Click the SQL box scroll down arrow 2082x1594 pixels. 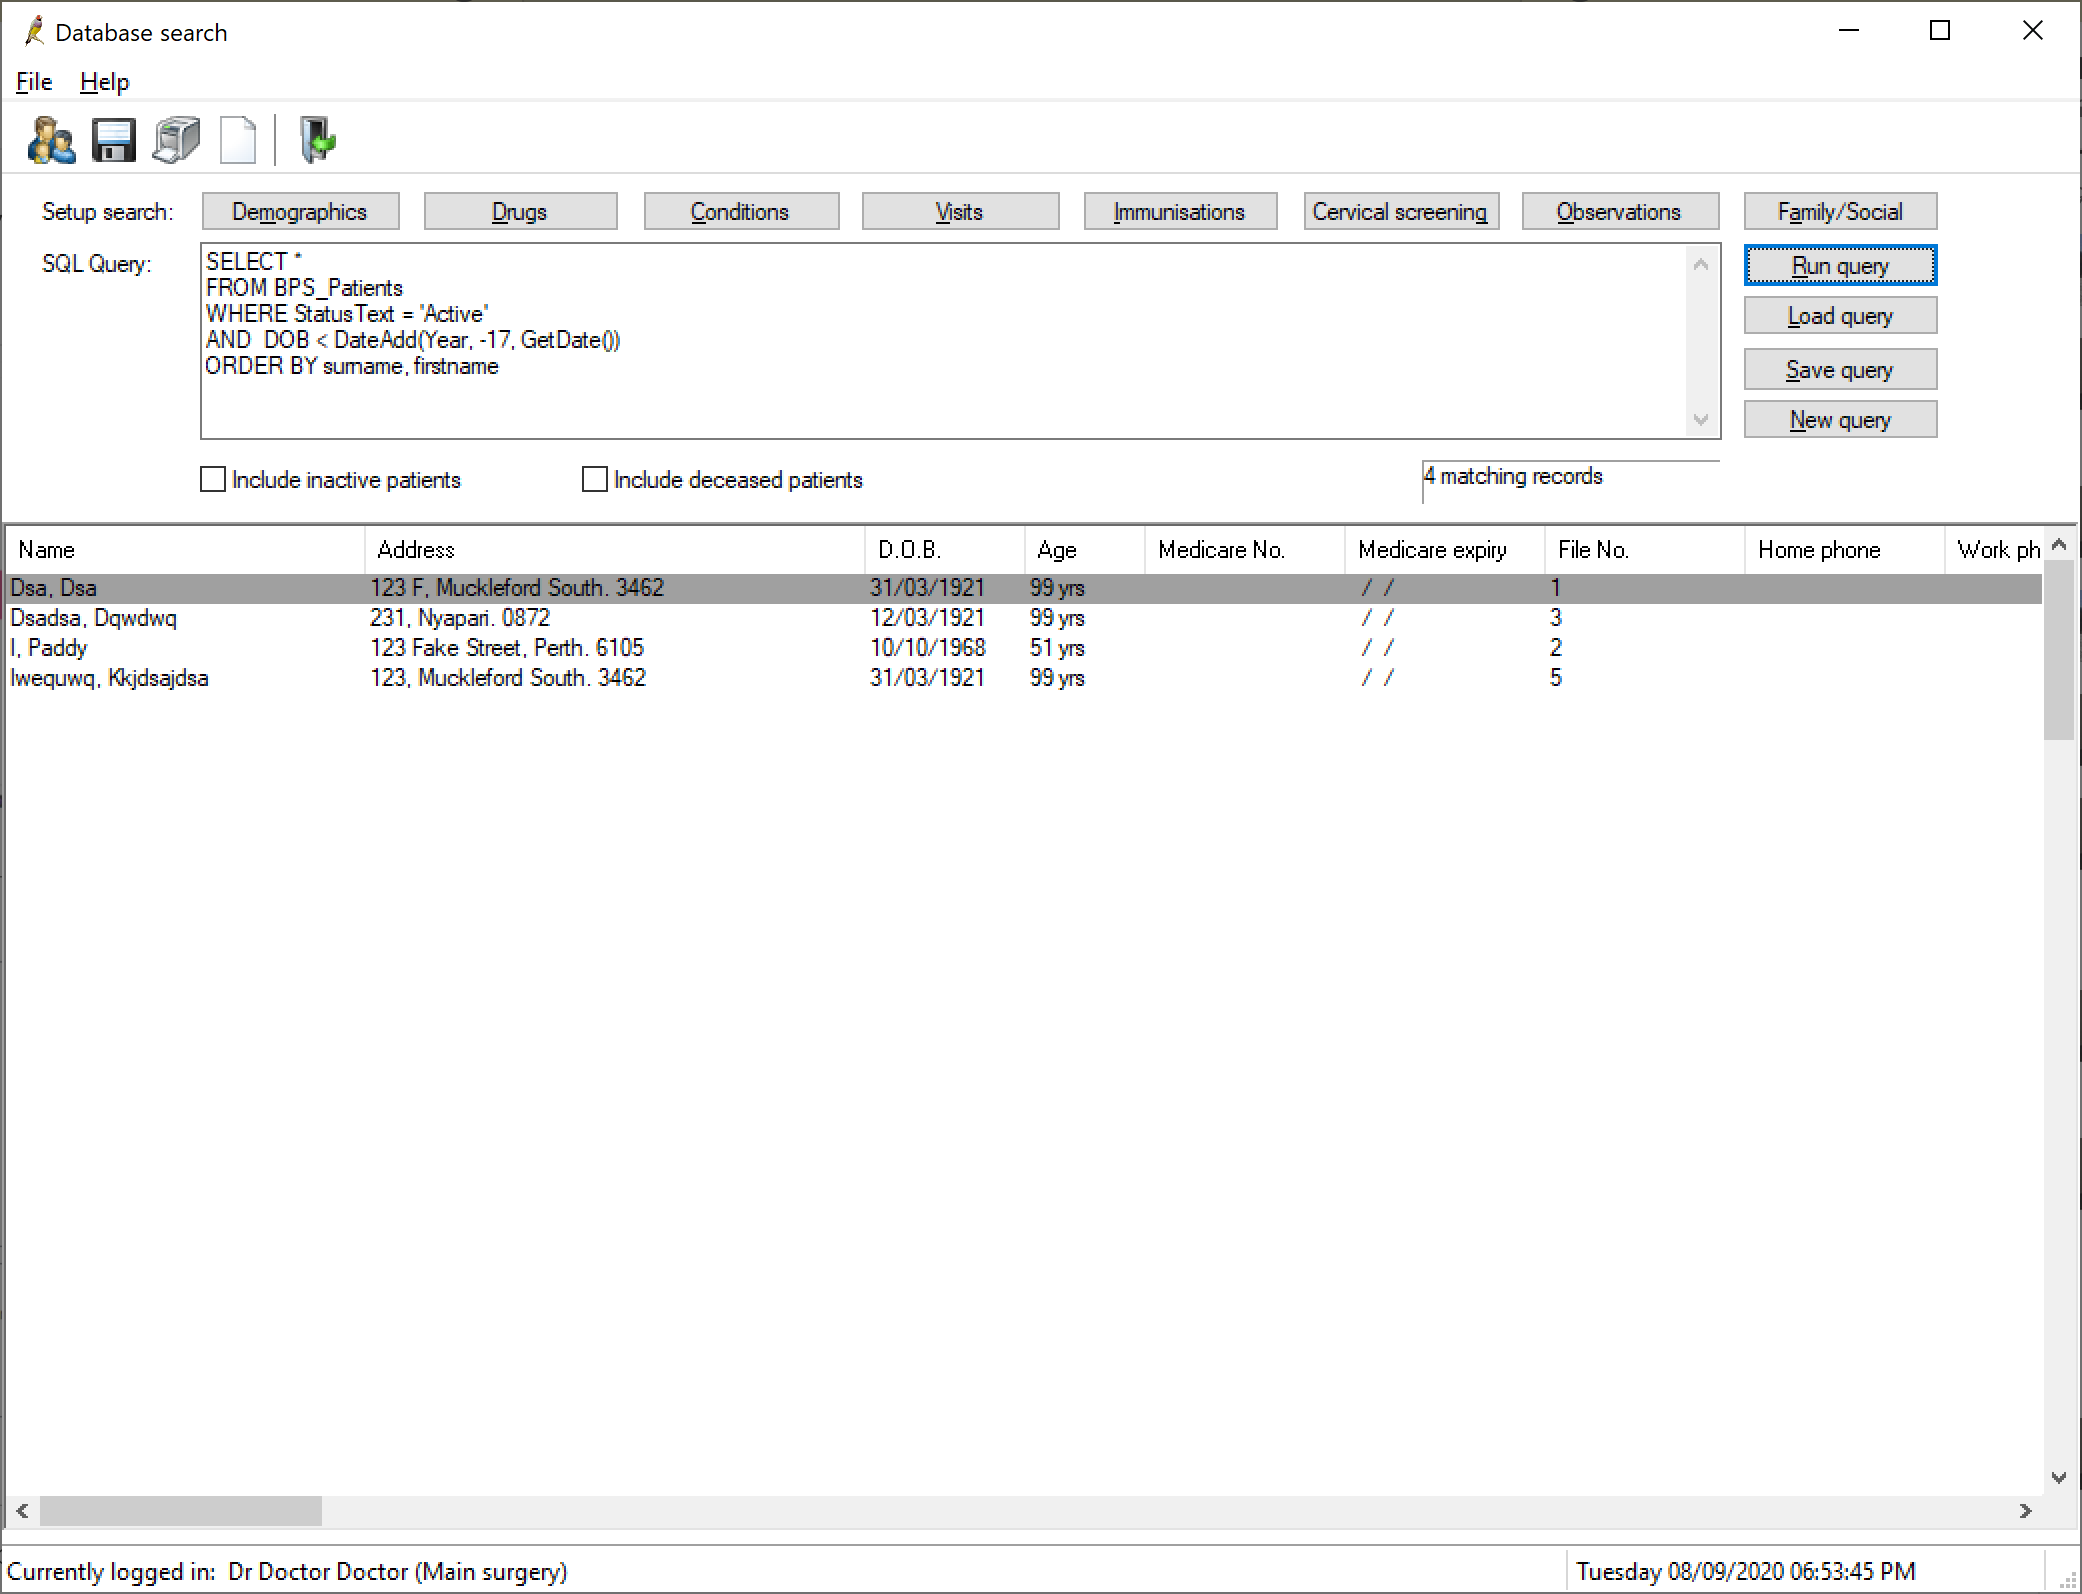[1701, 419]
